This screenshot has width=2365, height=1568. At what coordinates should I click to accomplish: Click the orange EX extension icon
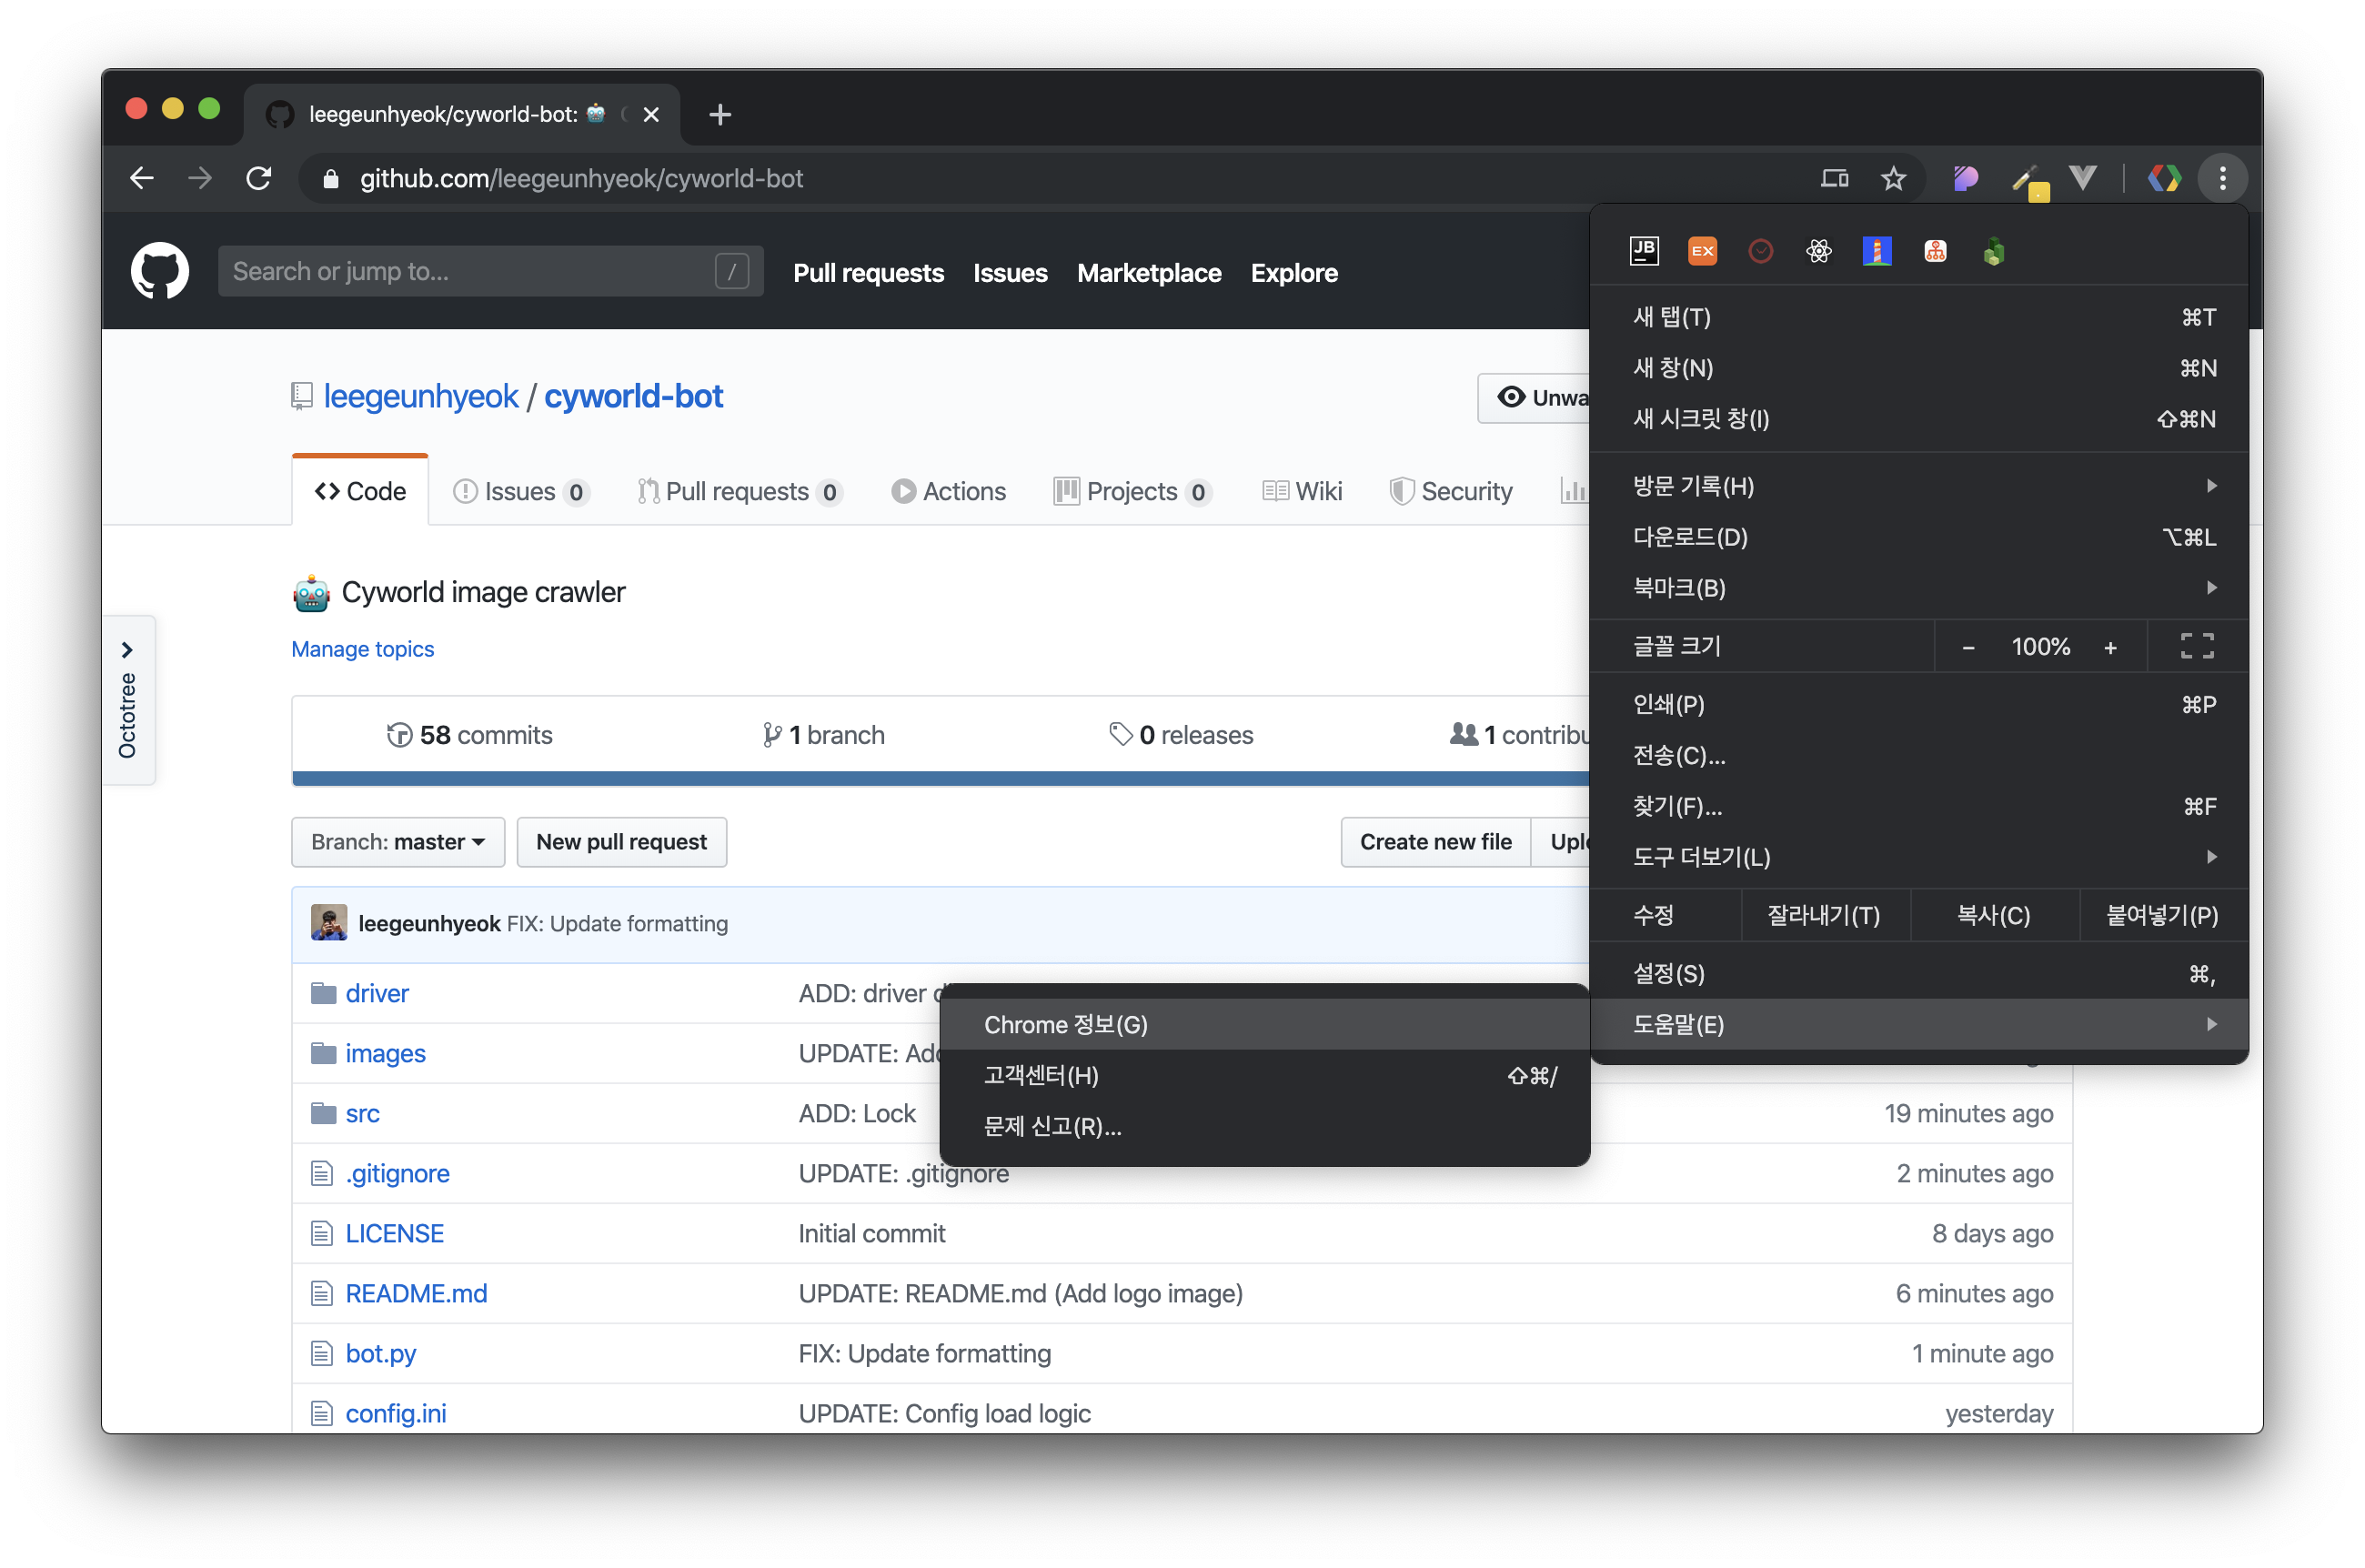[x=1702, y=251]
